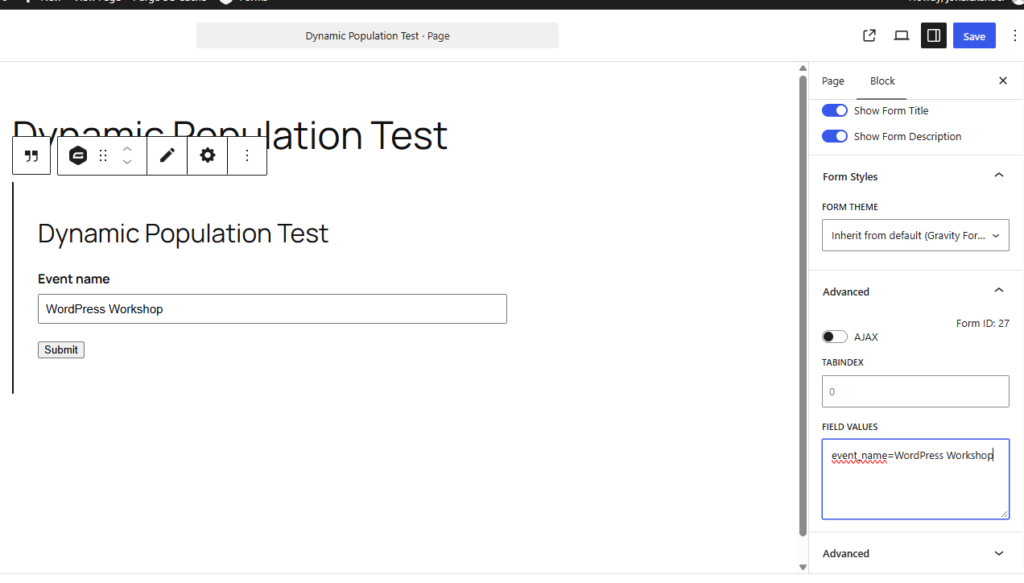The image size is (1024, 583).
Task: Click the form Submit button
Action: [x=61, y=350]
